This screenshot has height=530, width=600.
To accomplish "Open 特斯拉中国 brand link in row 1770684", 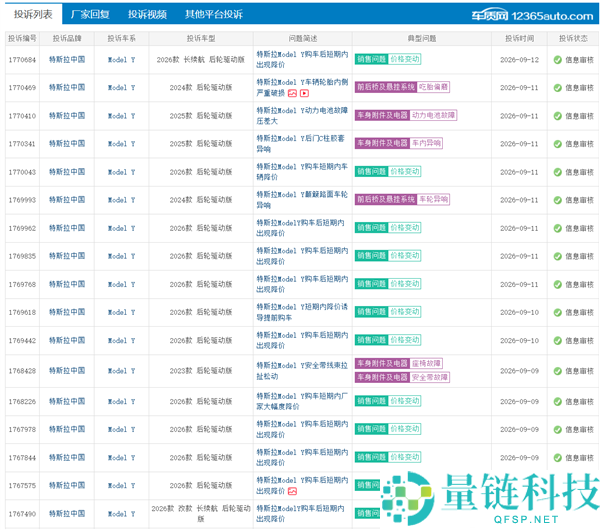I will coord(67,59).
